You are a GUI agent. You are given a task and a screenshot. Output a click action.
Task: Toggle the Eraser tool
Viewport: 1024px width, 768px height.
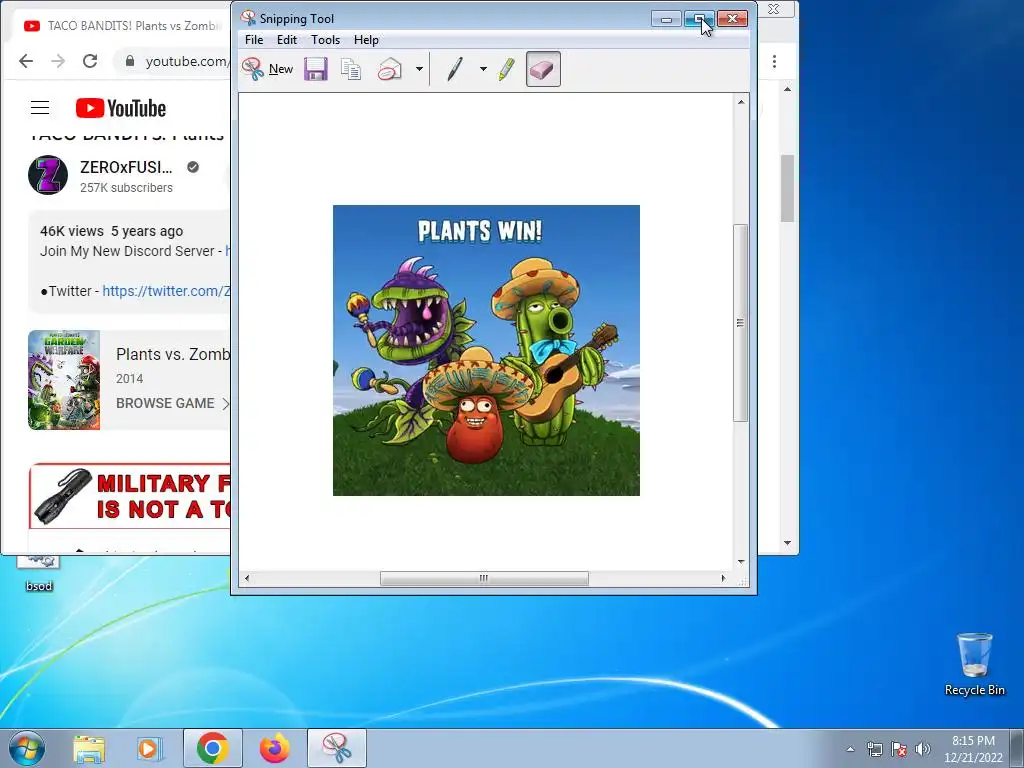543,69
